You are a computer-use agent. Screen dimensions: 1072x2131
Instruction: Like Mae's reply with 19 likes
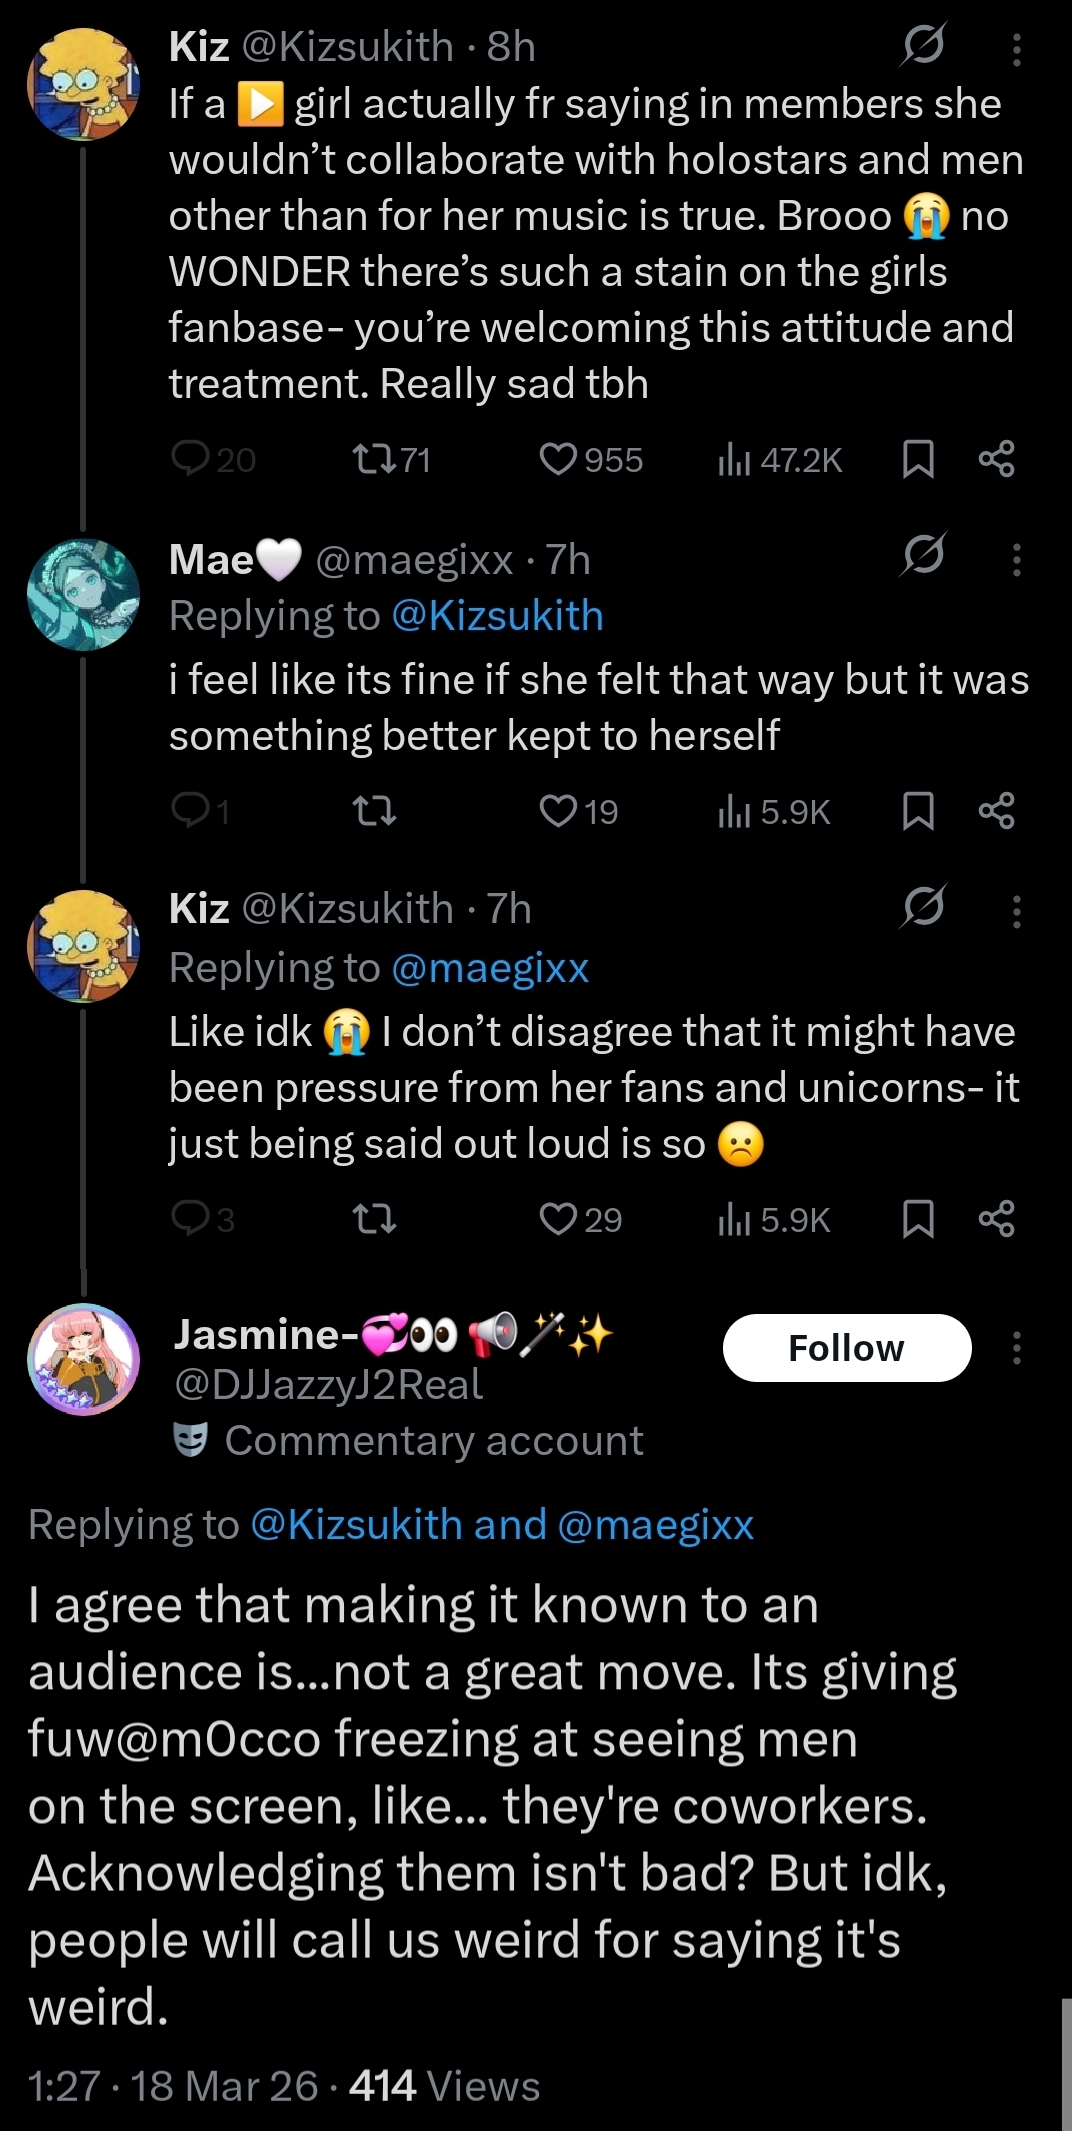(578, 811)
